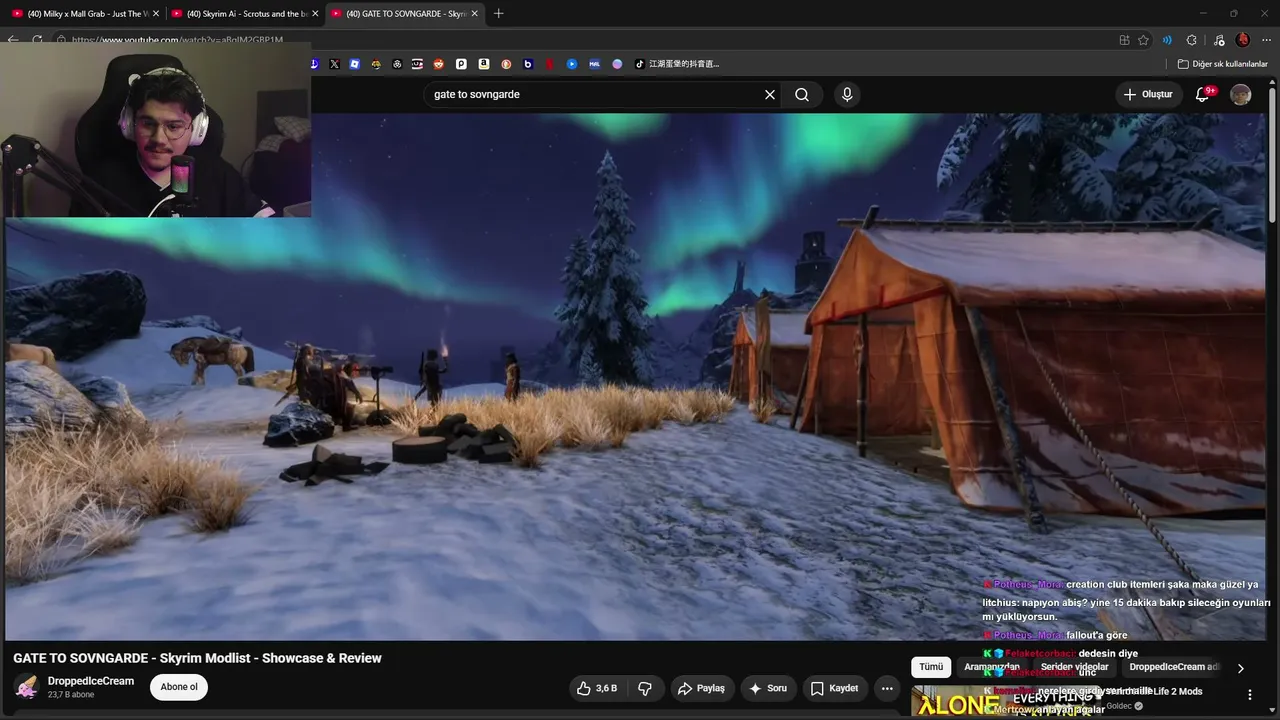The height and width of the screenshot is (720, 1280).
Task: Click the browser back arrow
Action: pyautogui.click(x=13, y=40)
